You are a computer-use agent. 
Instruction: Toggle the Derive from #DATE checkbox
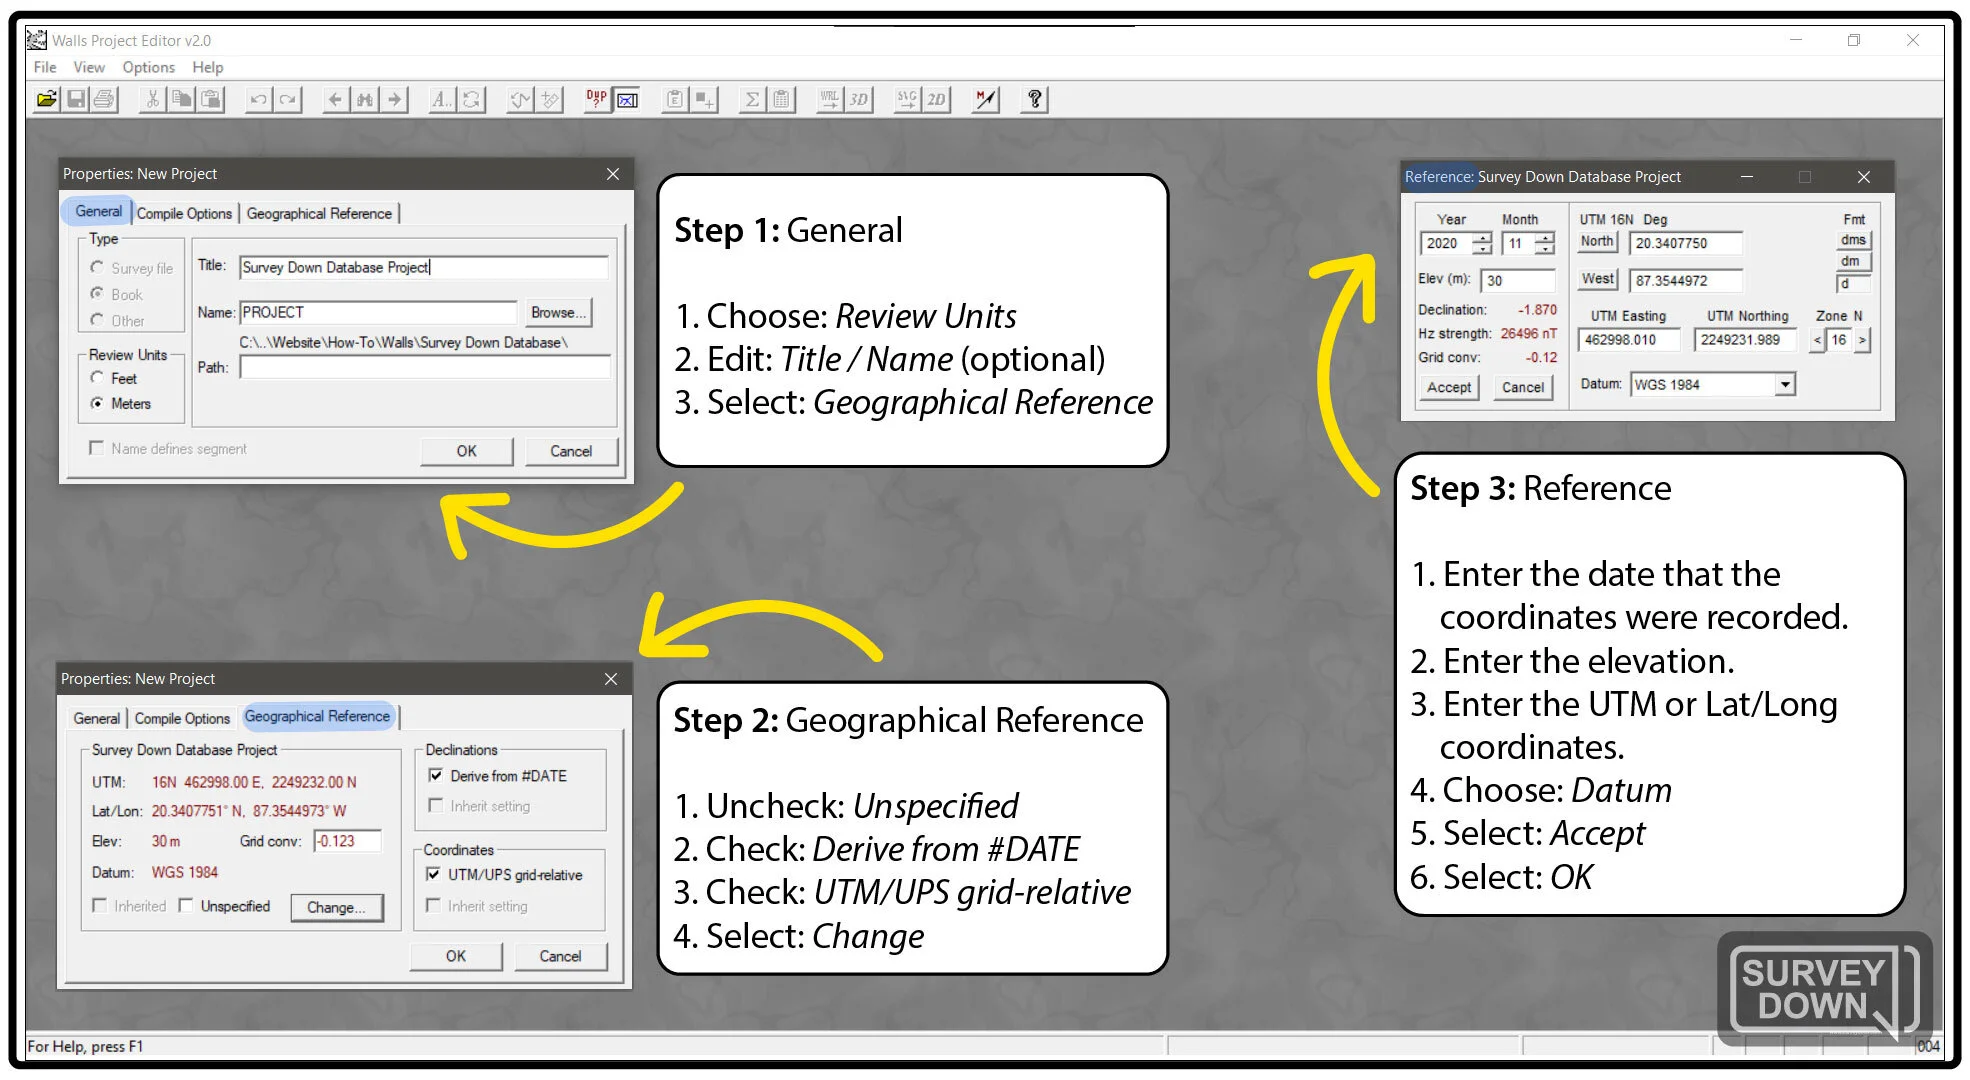(x=436, y=775)
